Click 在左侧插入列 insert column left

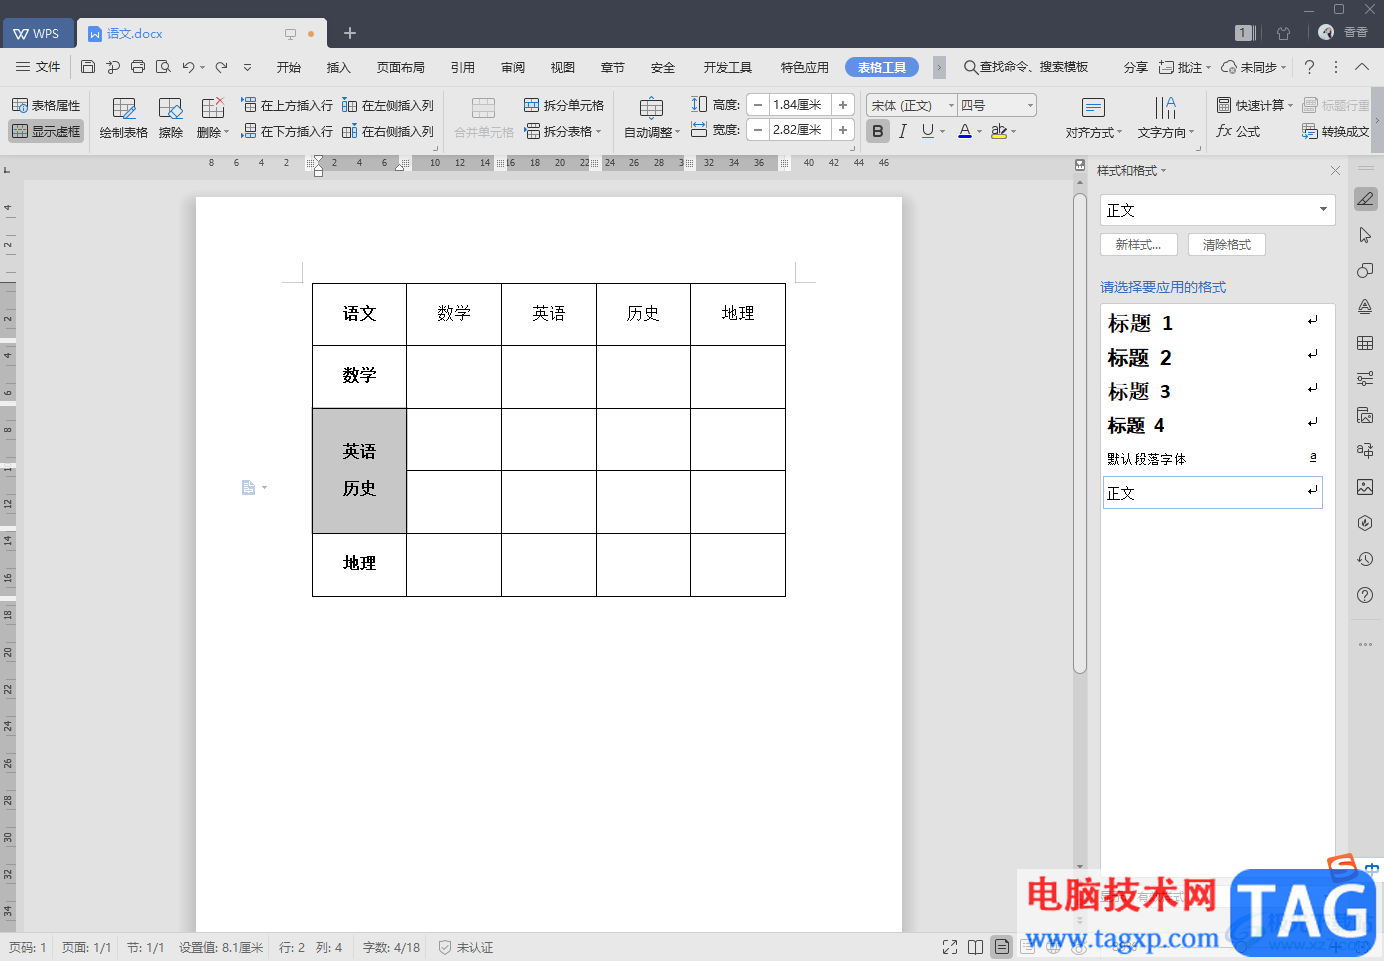pyautogui.click(x=388, y=105)
